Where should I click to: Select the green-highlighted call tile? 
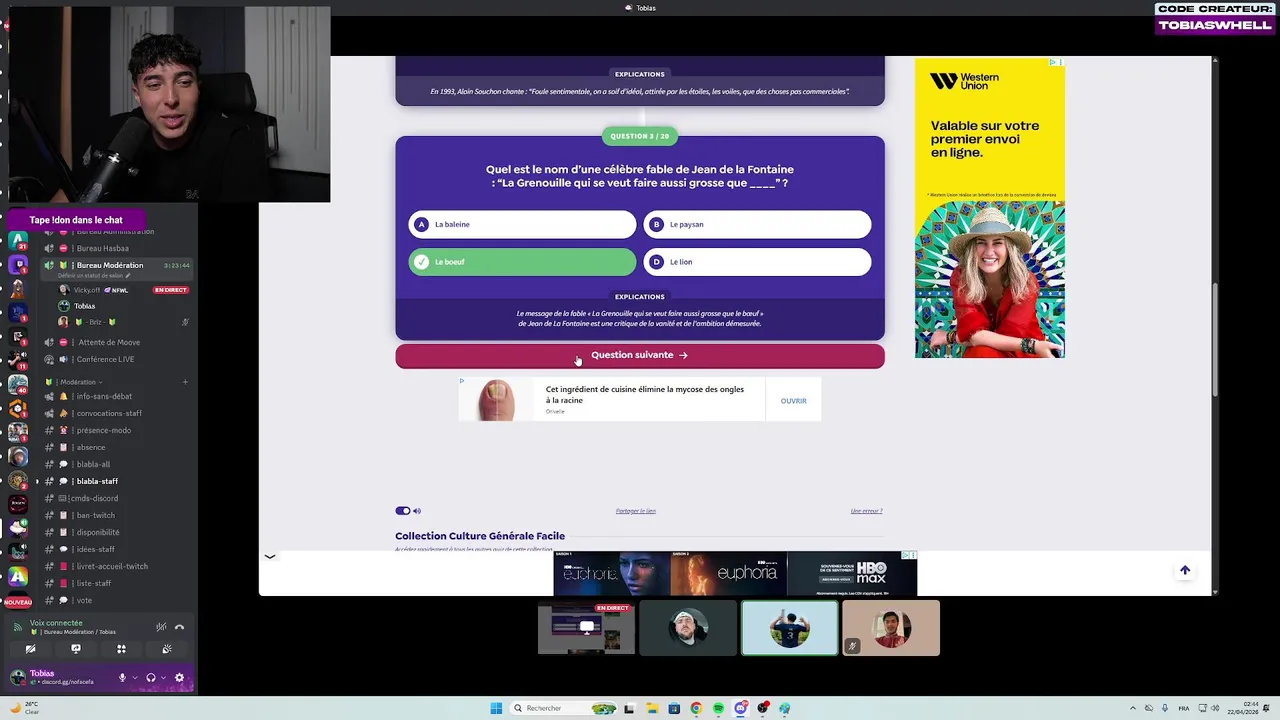[790, 628]
